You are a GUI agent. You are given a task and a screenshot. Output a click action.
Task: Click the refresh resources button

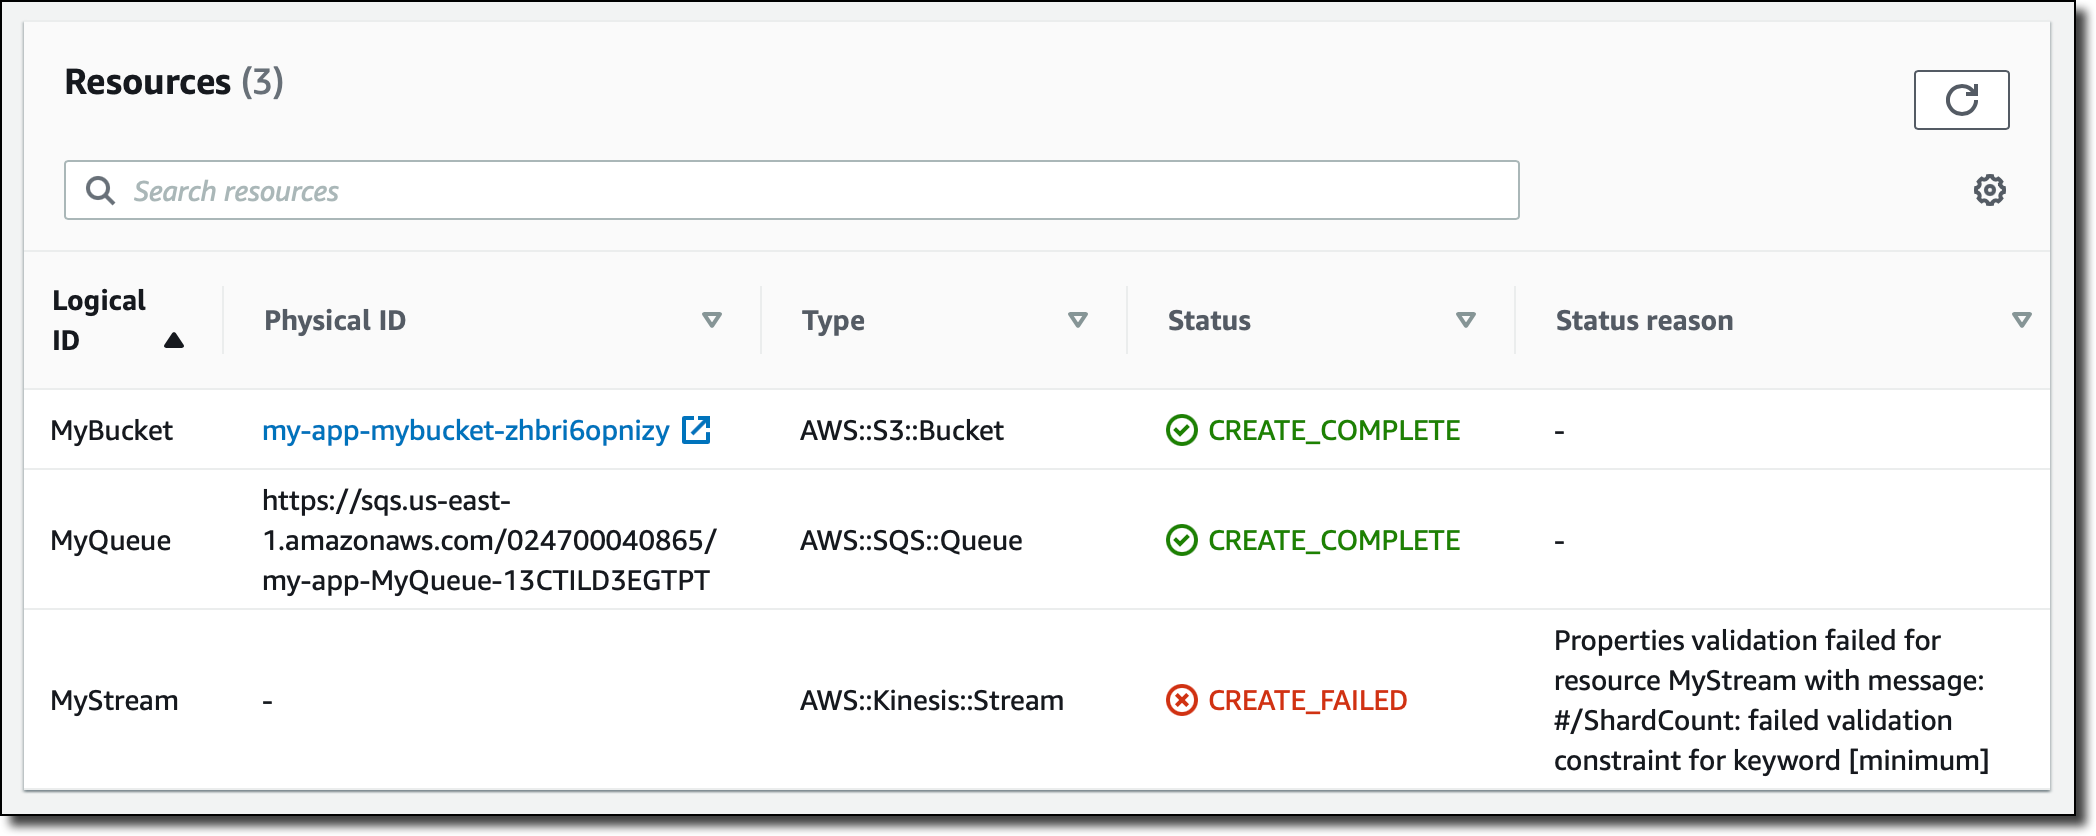pyautogui.click(x=1961, y=100)
